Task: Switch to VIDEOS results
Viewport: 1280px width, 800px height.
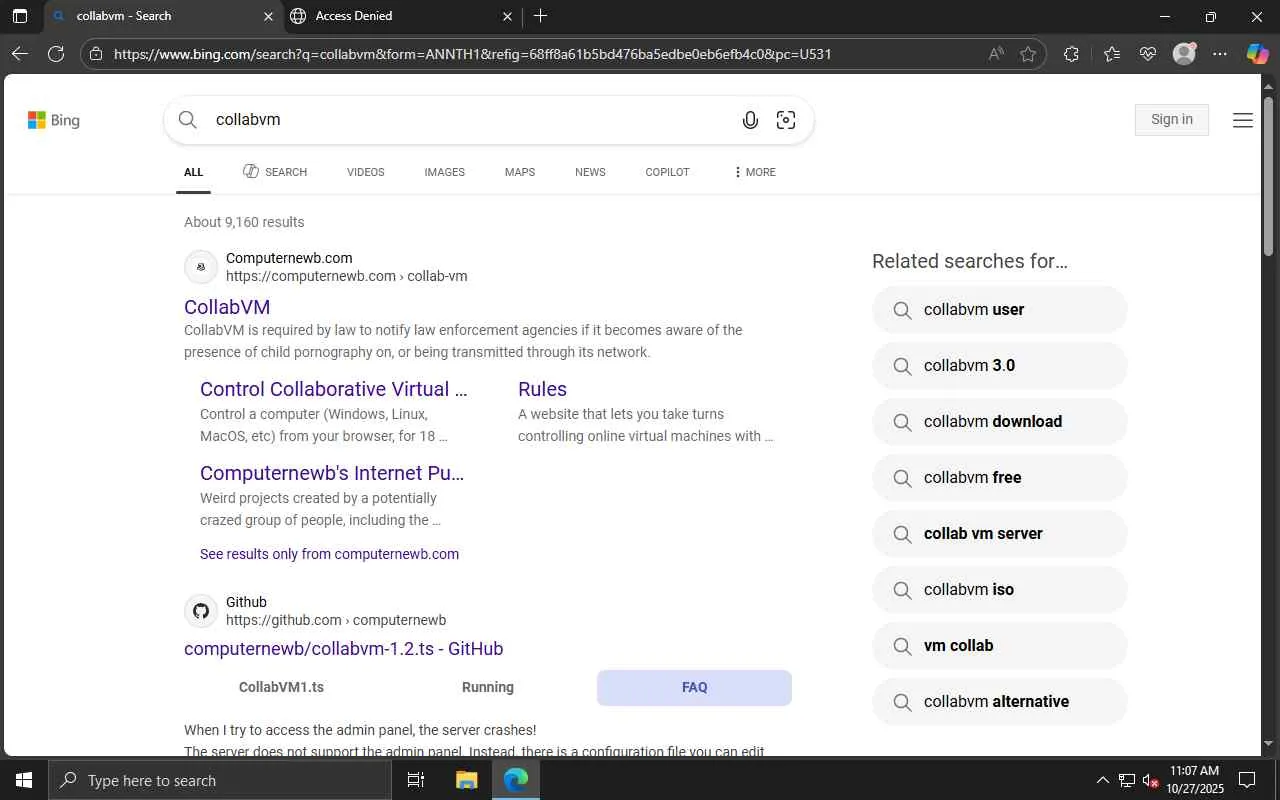Action: click(x=366, y=172)
